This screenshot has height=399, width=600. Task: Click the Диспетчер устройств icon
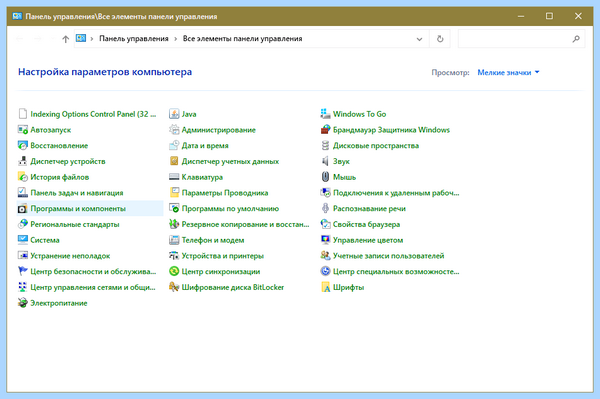pos(23,161)
